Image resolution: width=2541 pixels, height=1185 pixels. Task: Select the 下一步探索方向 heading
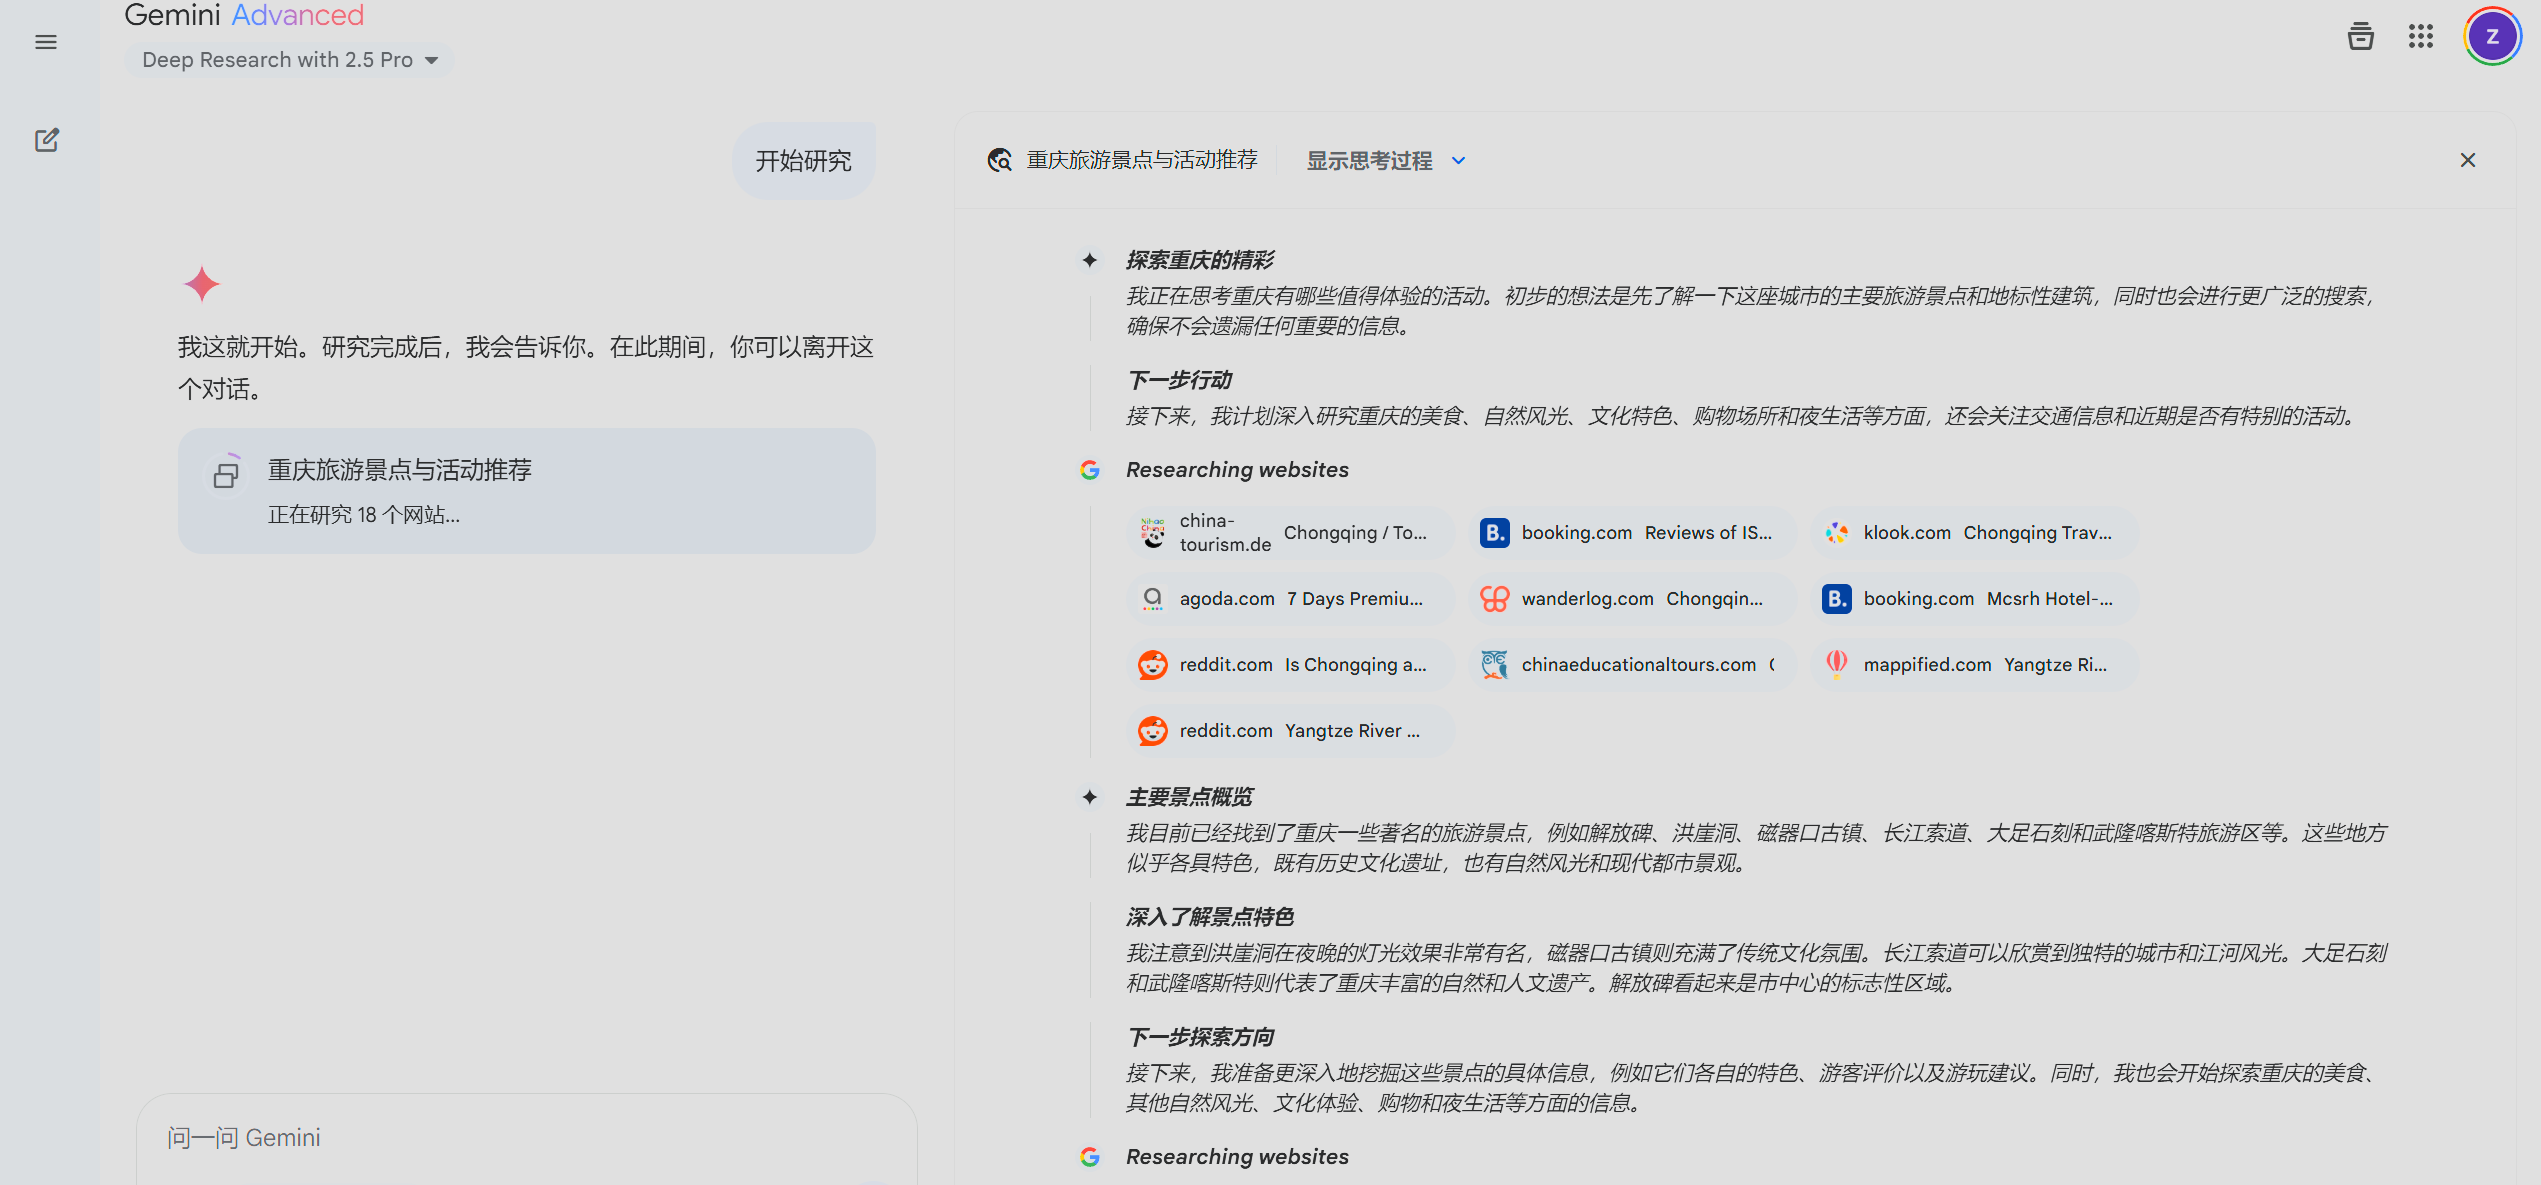point(1200,1037)
